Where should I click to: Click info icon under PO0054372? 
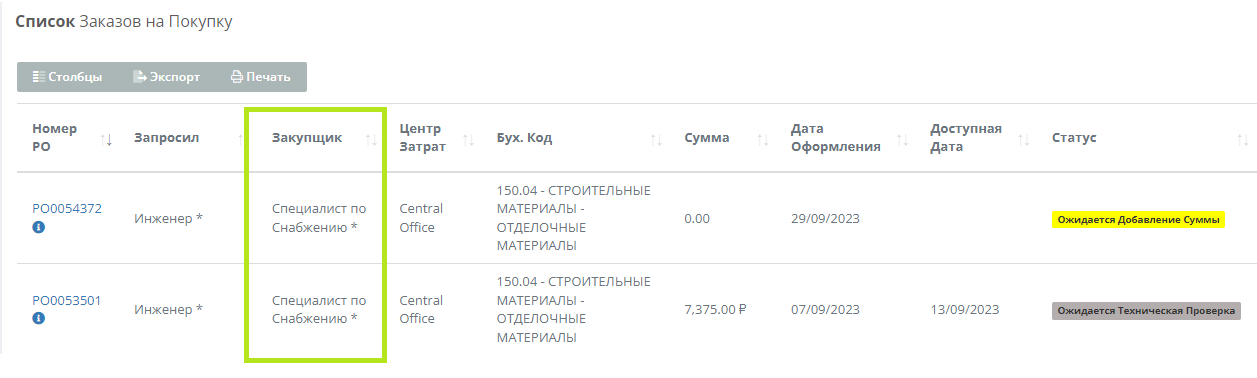(x=38, y=227)
